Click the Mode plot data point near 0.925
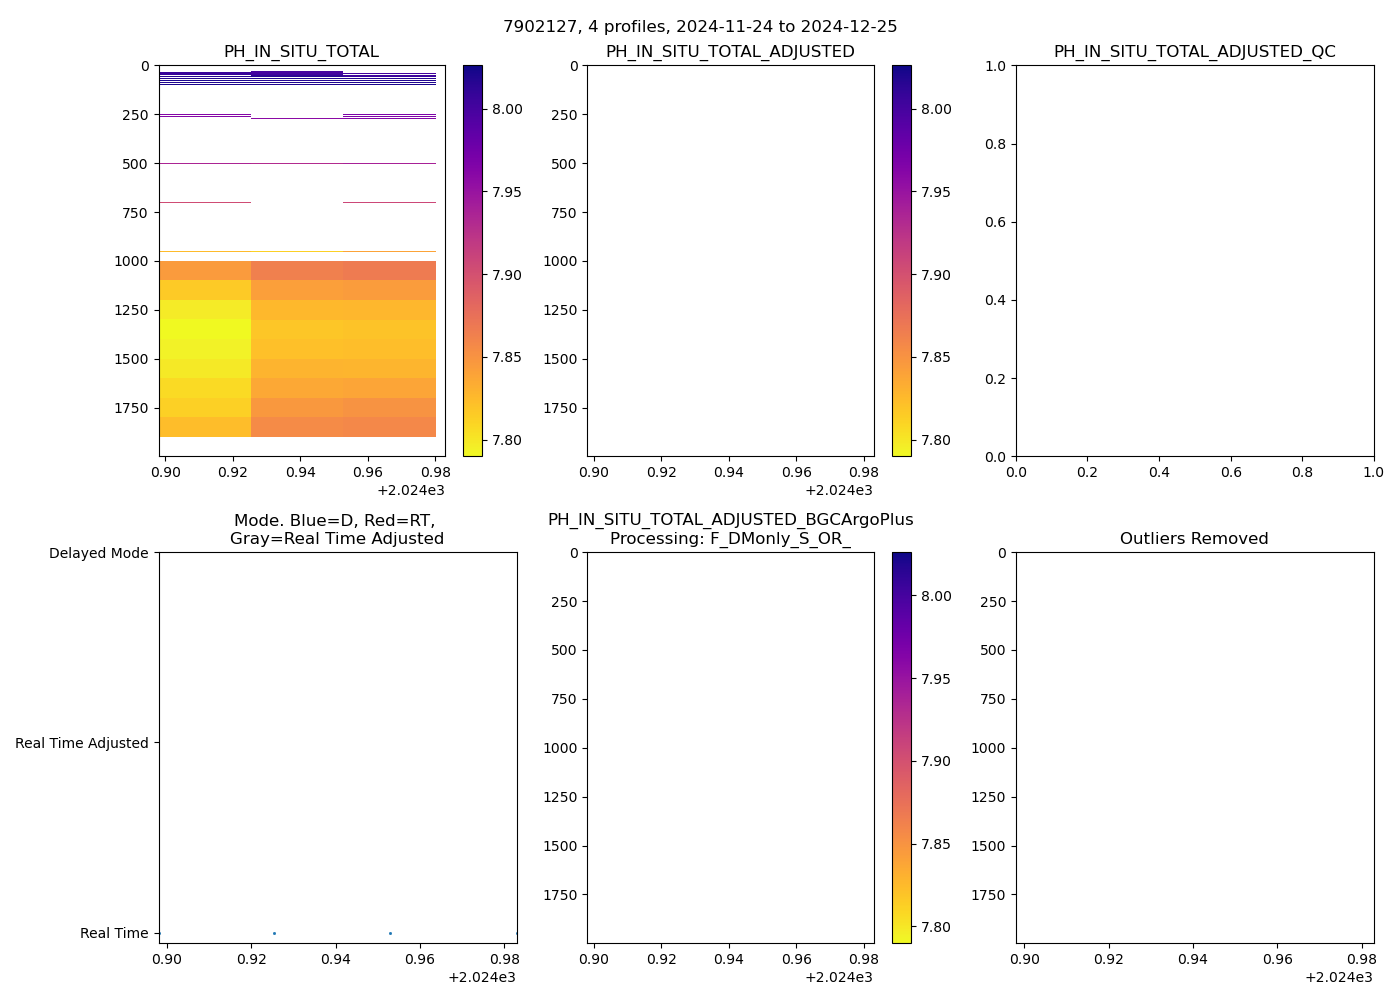This screenshot has height=1000, width=1400. pyautogui.click(x=274, y=933)
